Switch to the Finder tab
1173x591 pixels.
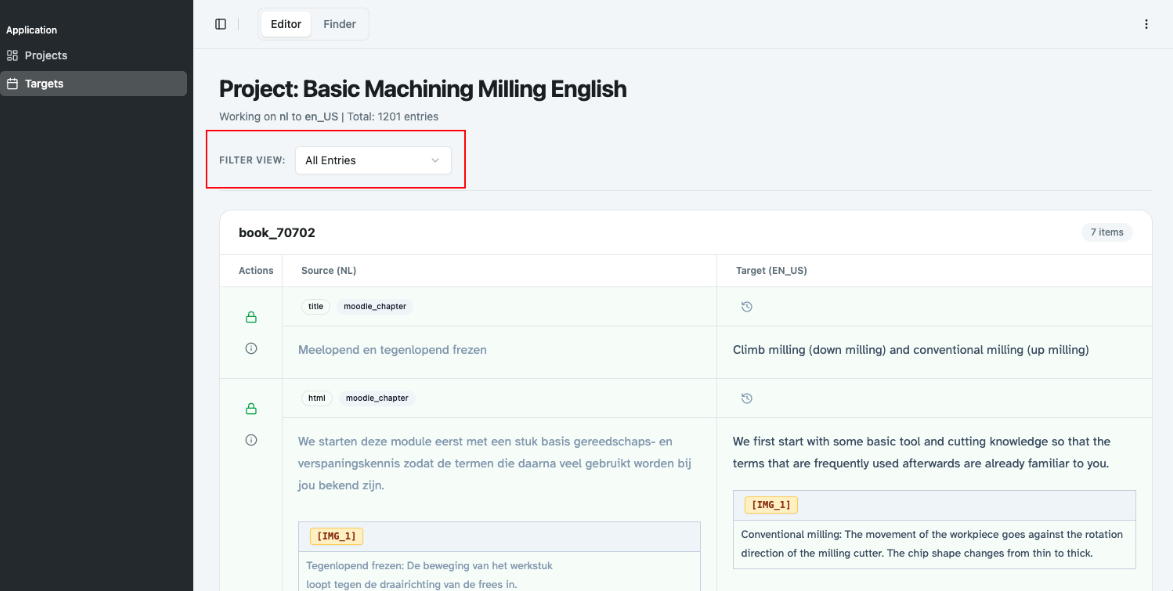(340, 24)
